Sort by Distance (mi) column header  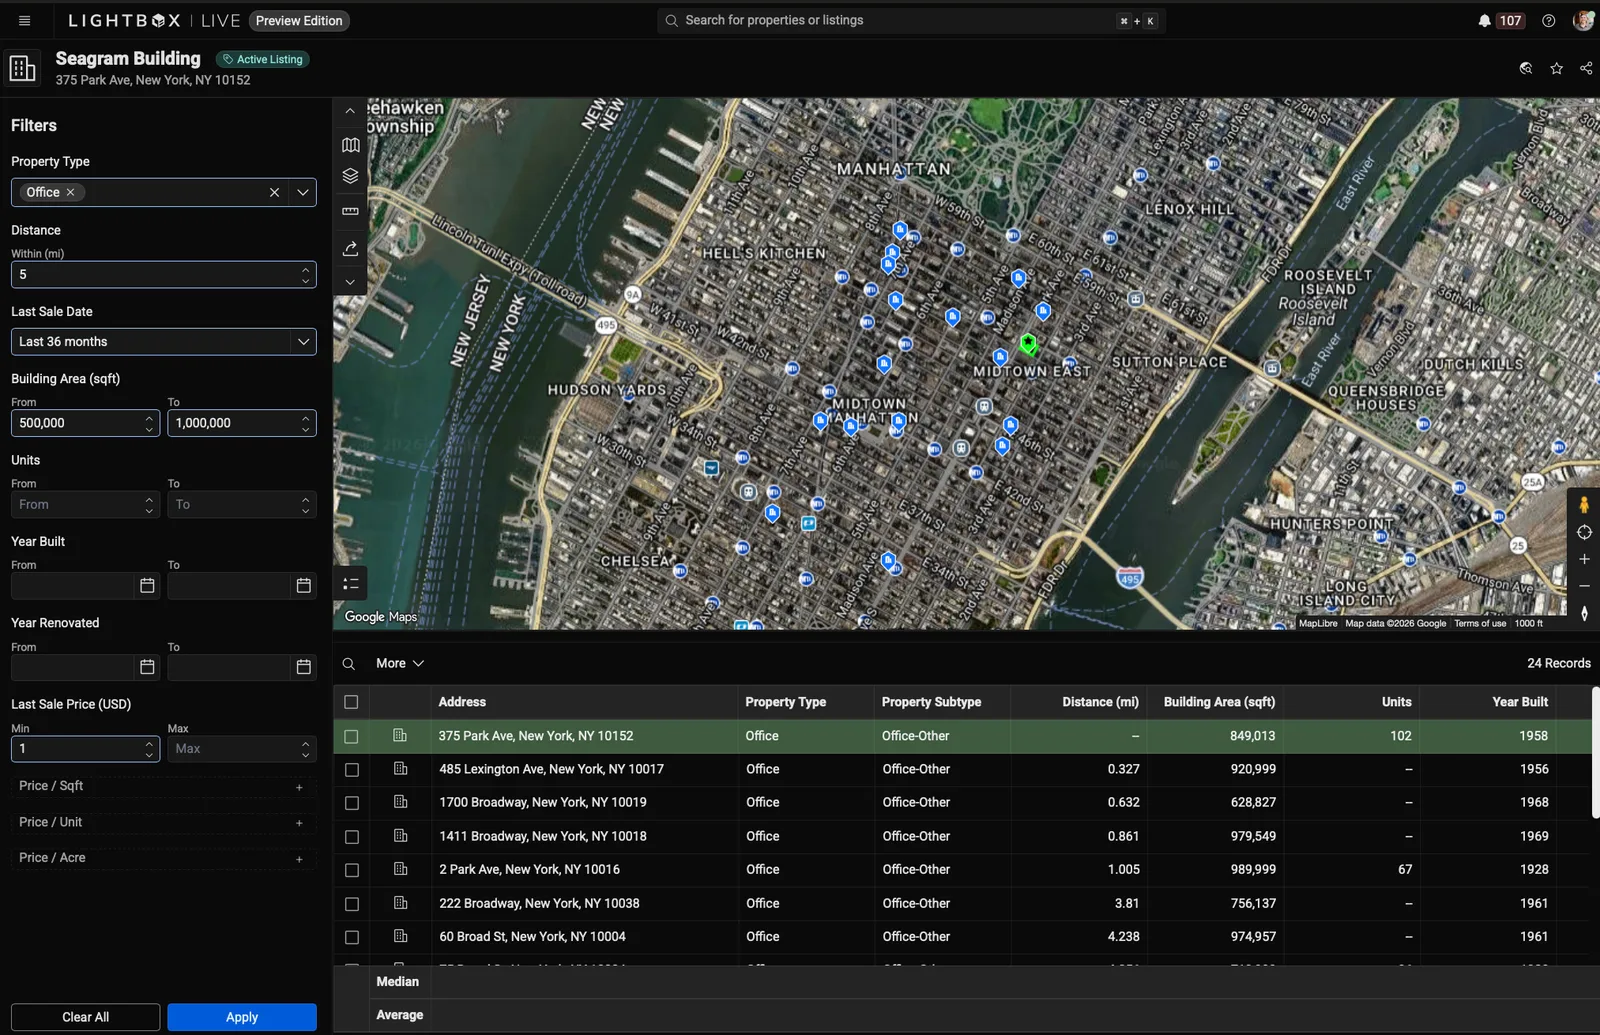coord(1100,702)
